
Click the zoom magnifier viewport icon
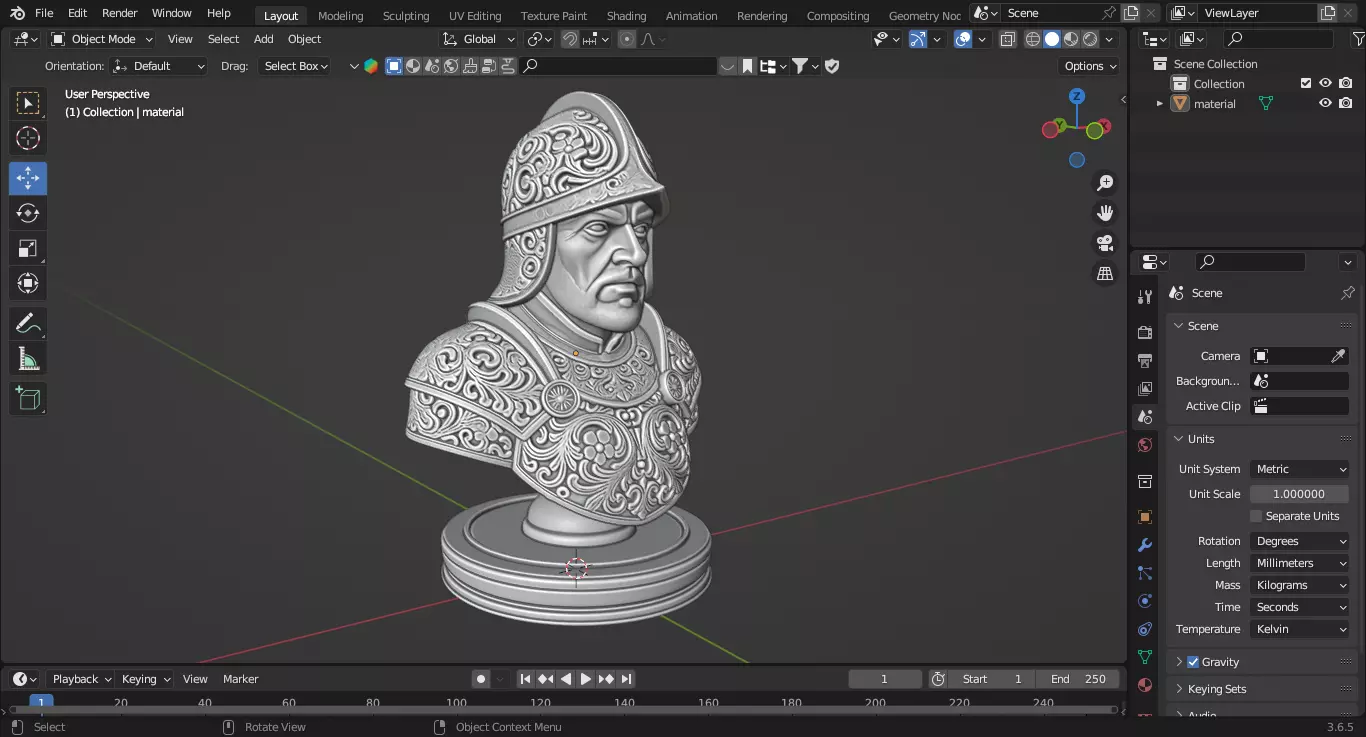click(1105, 183)
